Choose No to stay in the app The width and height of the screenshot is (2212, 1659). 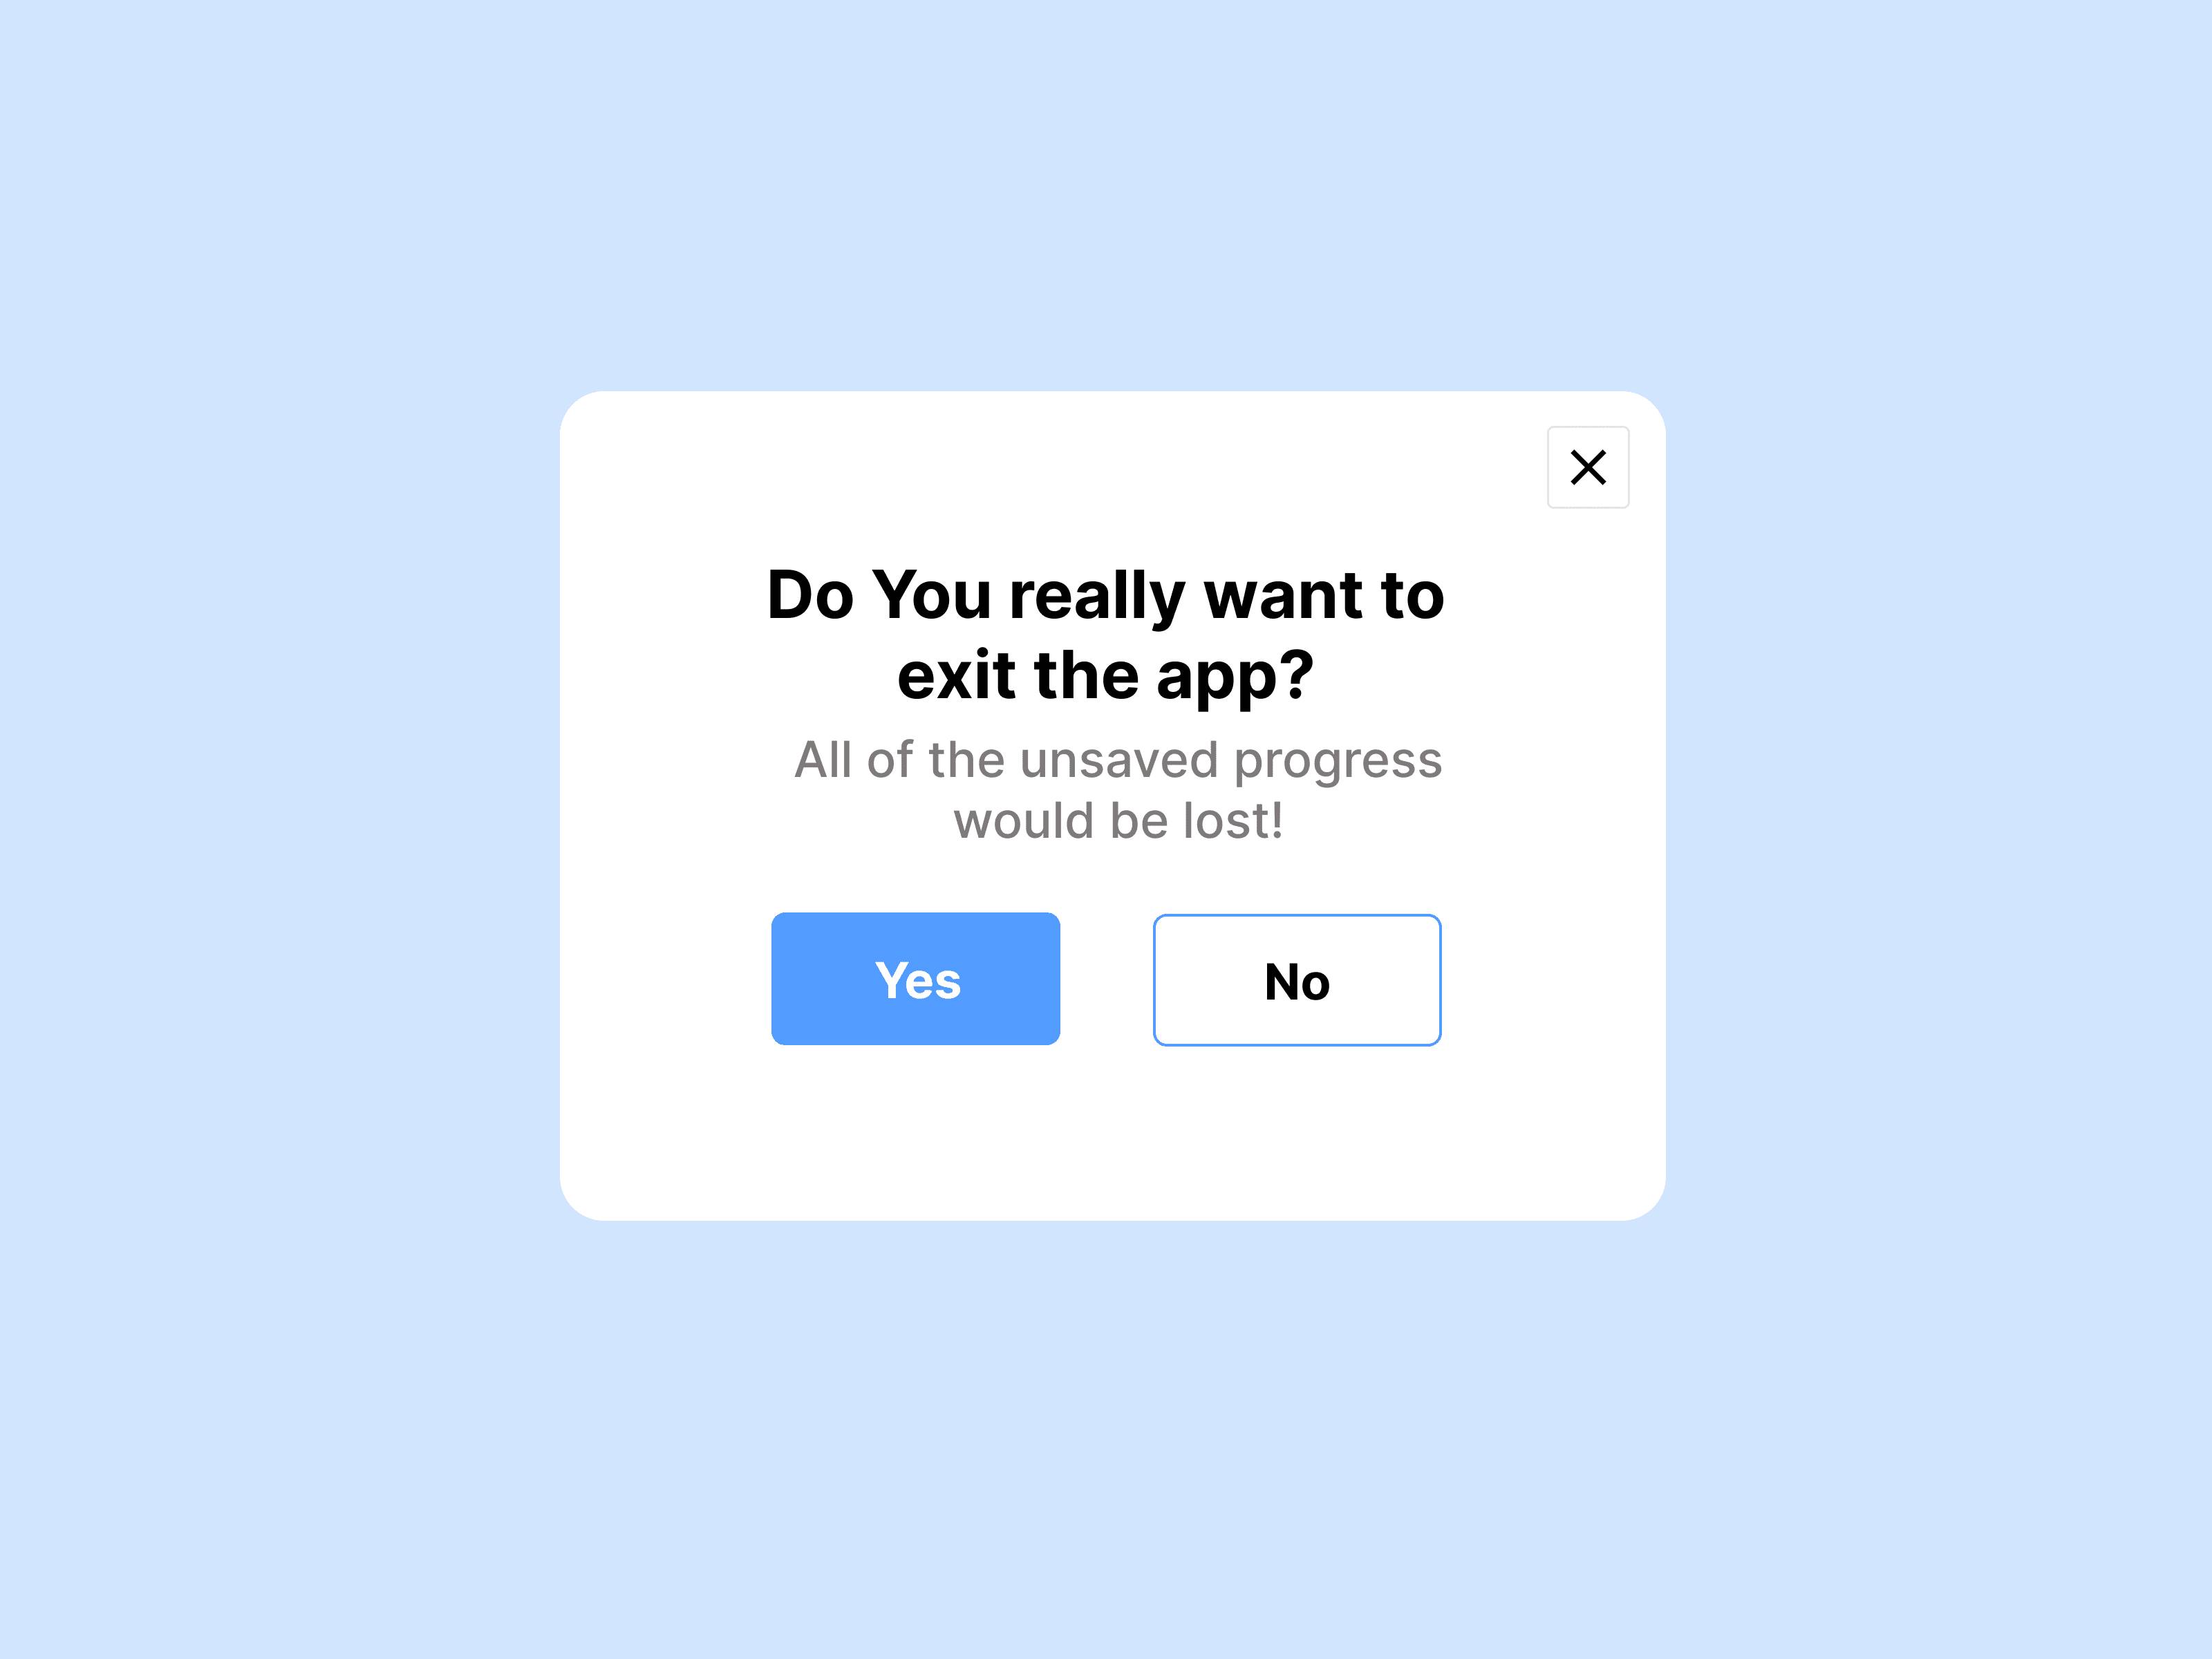(1297, 980)
